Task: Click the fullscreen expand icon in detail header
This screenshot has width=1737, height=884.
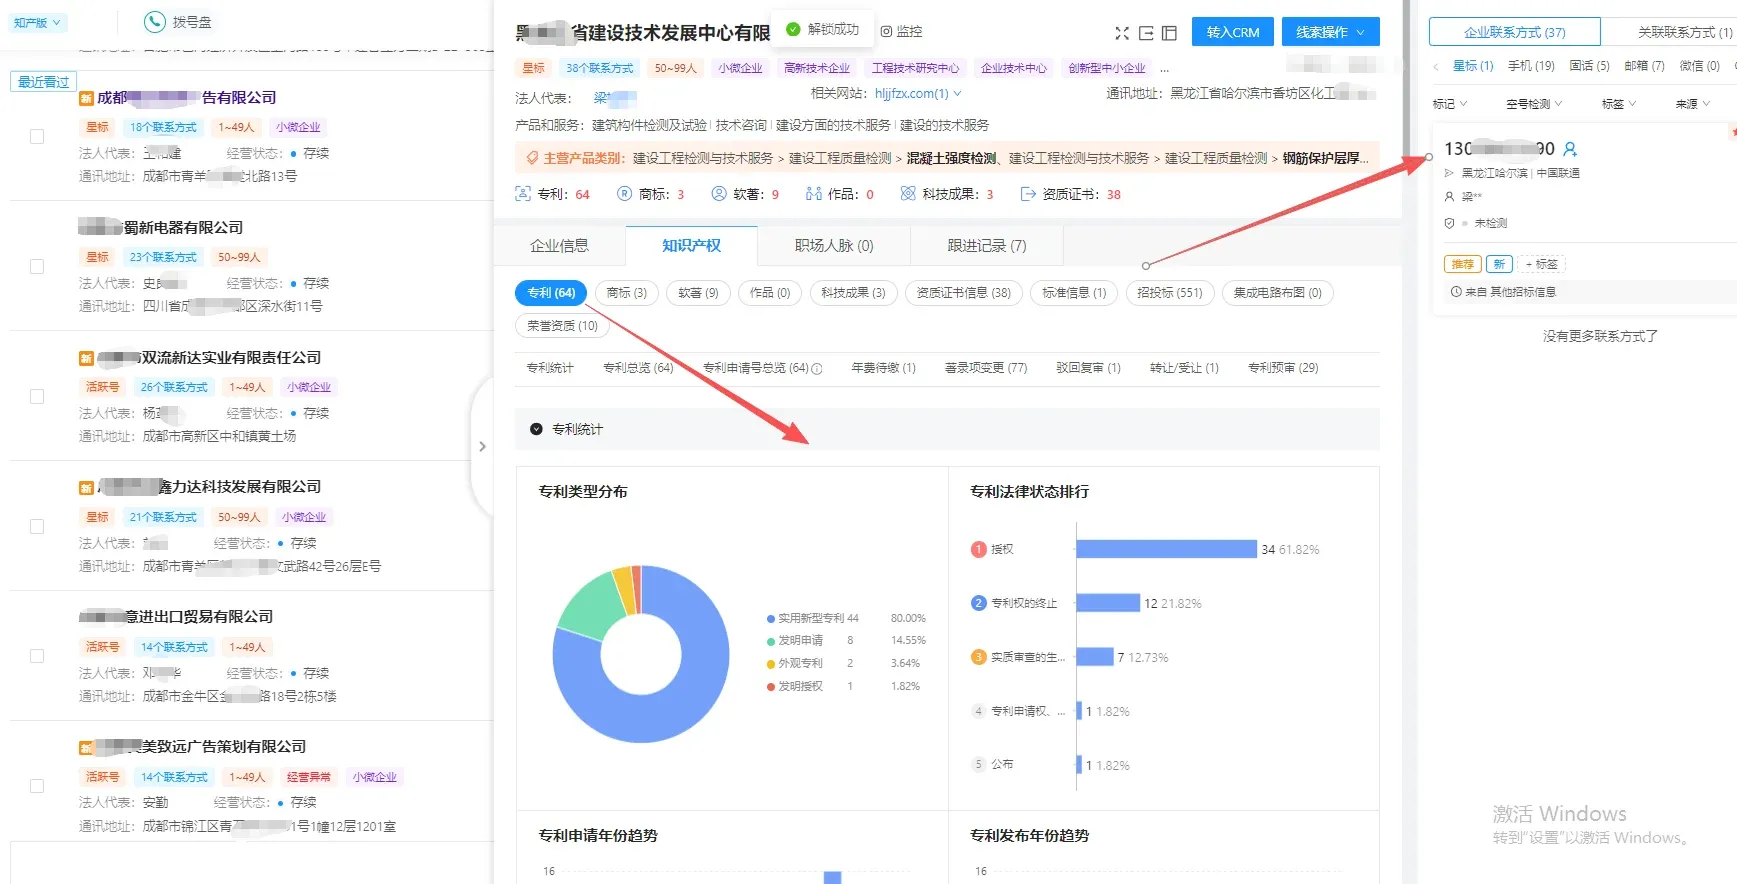Action: (x=1122, y=33)
